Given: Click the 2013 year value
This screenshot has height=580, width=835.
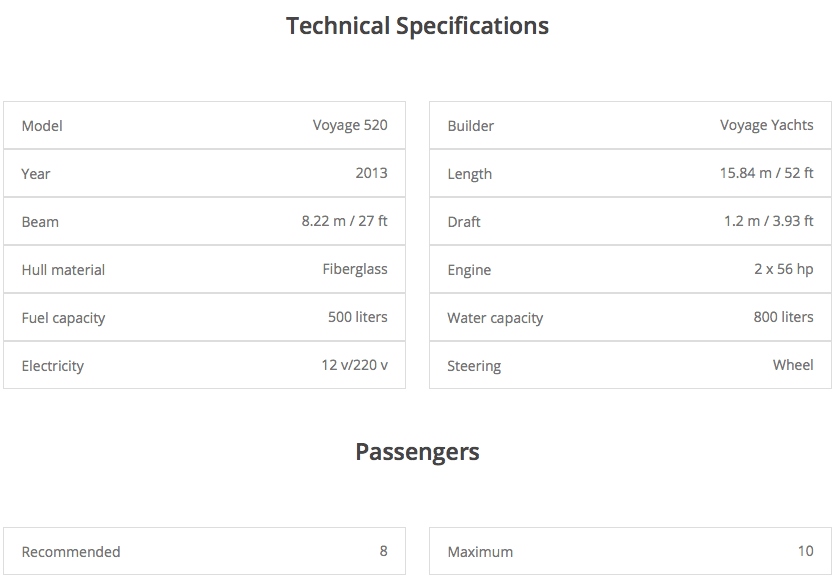Looking at the screenshot, I should (371, 173).
